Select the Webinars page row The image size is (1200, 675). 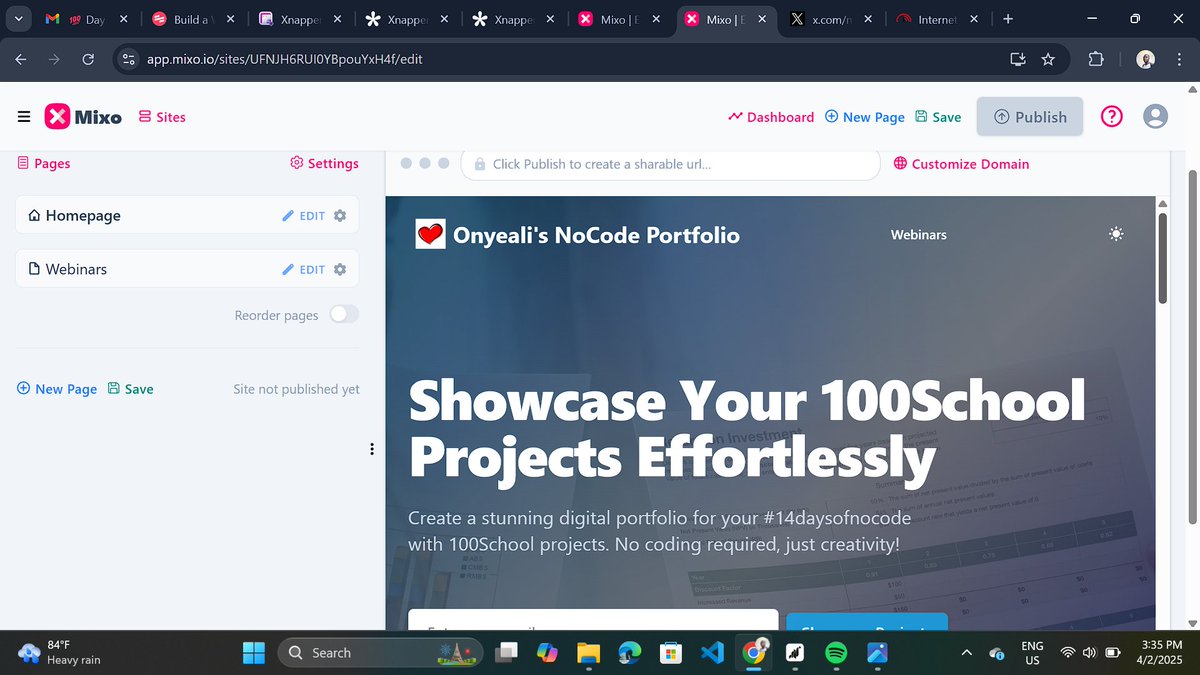187,269
